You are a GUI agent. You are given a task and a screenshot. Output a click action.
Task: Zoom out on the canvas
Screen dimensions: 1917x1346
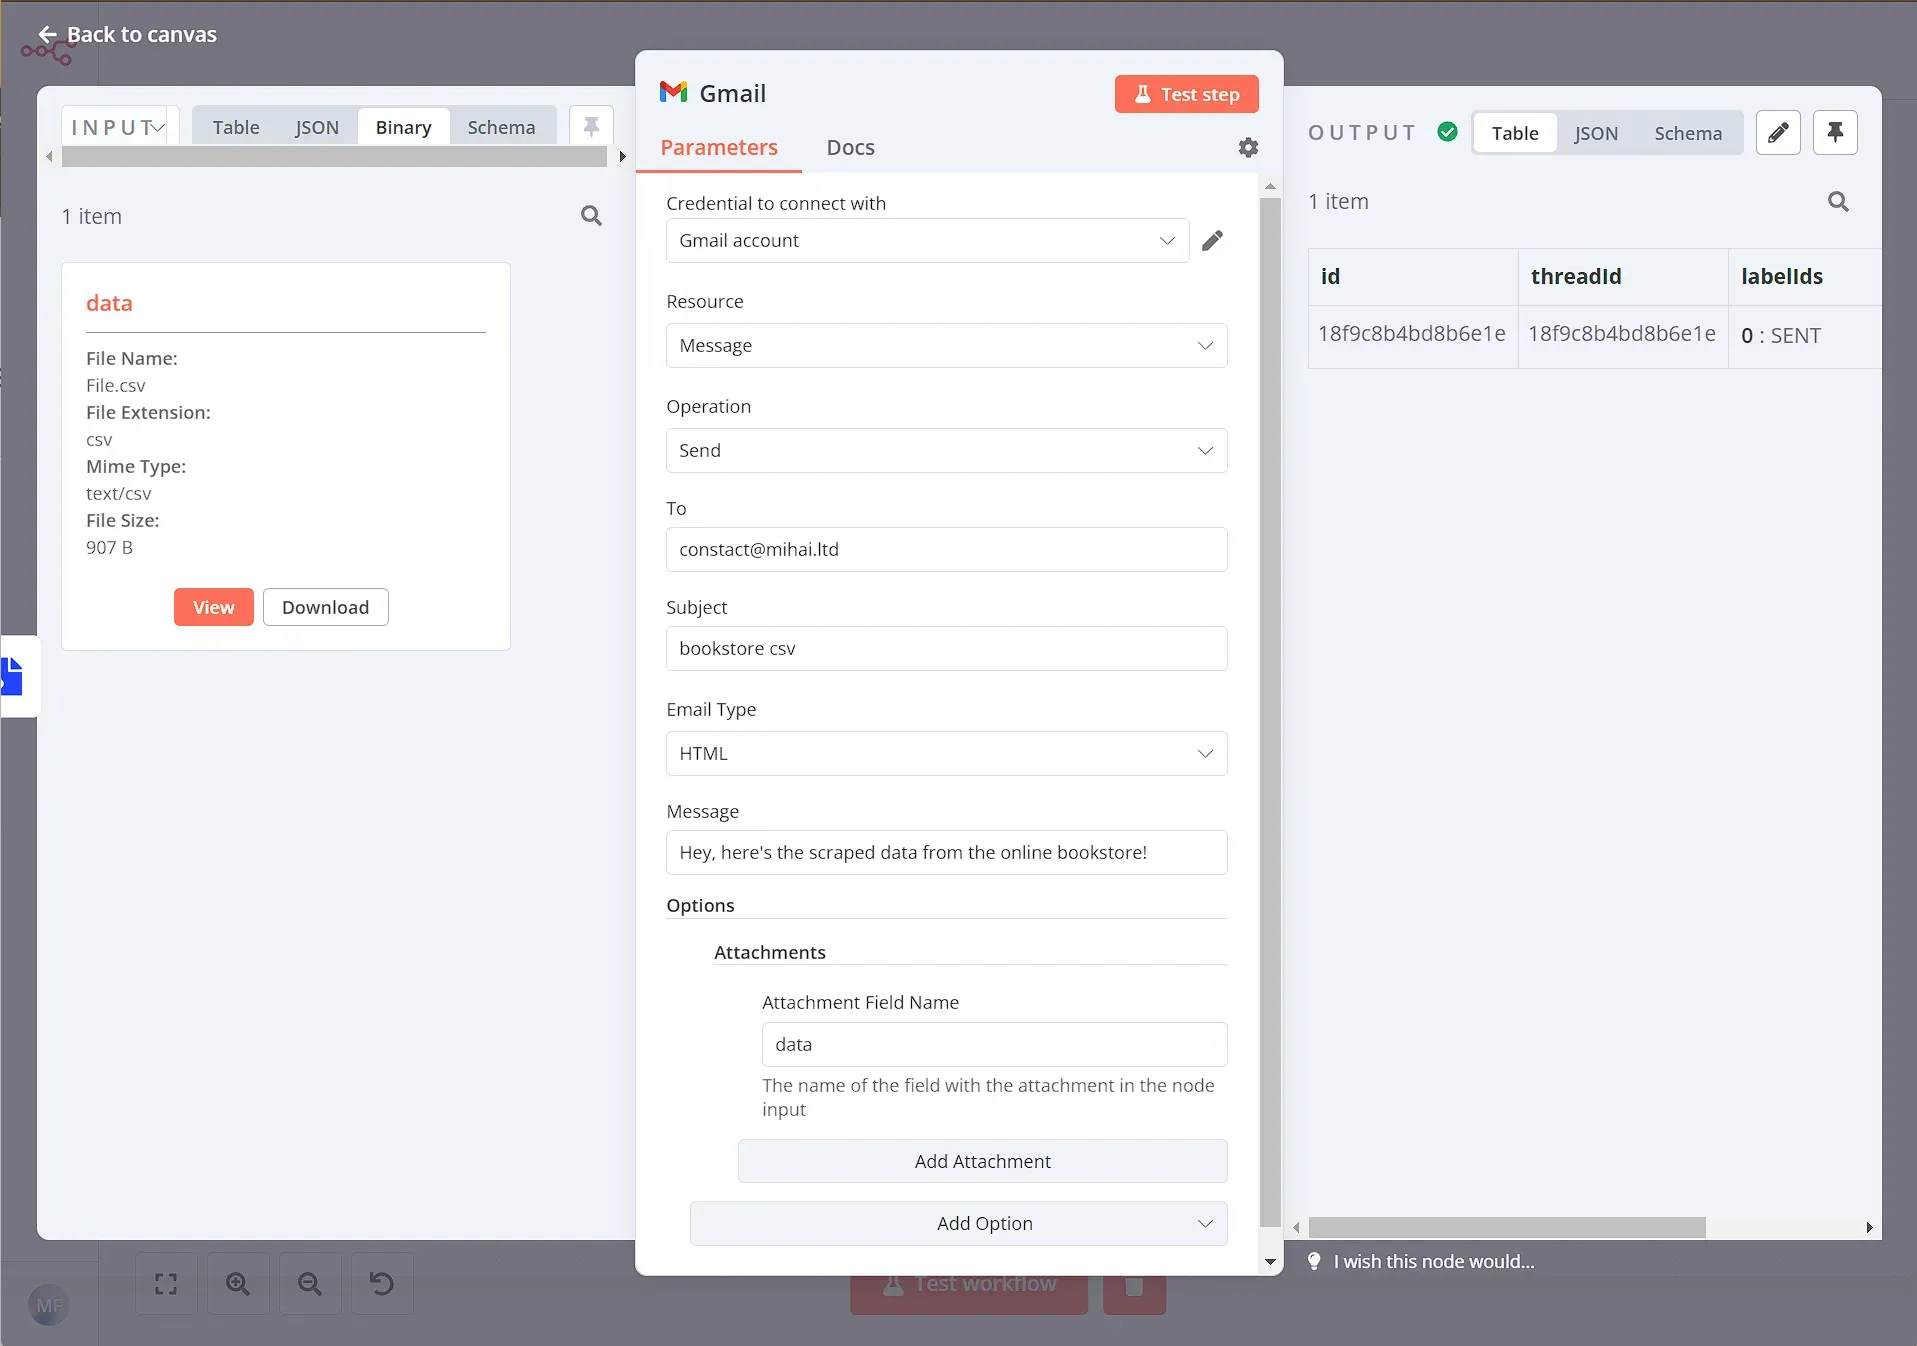(x=309, y=1285)
